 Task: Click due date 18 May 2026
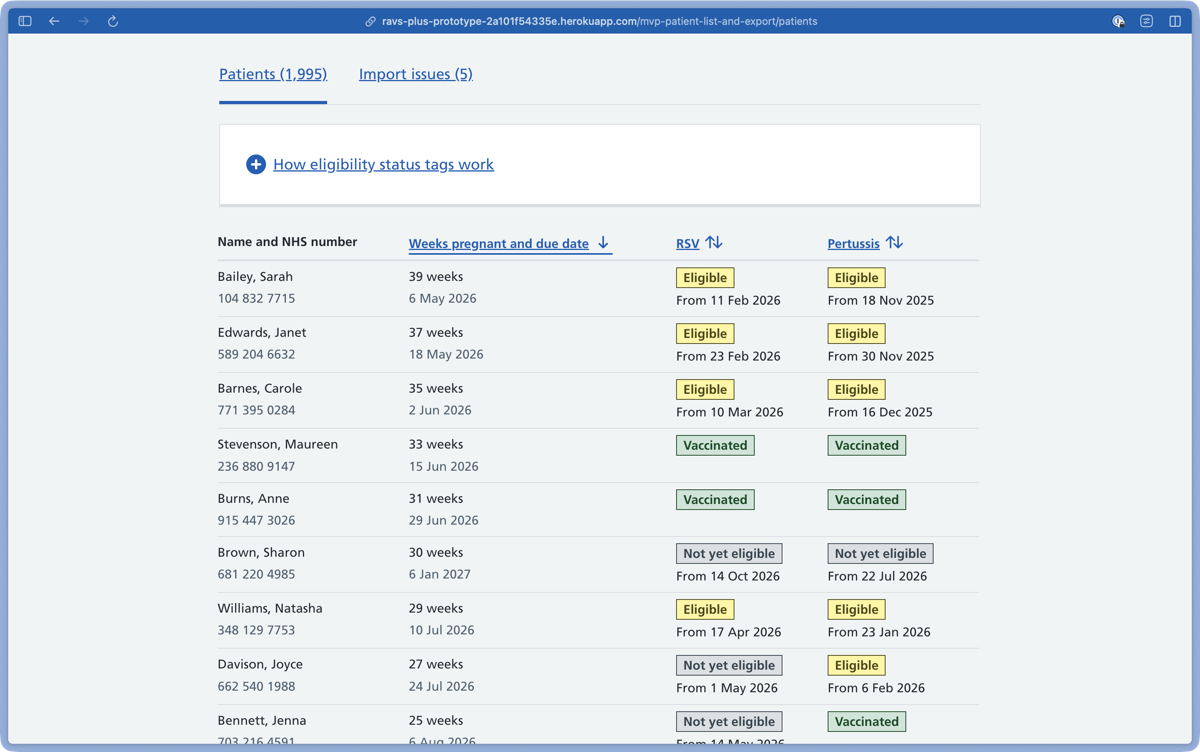pyautogui.click(x=446, y=355)
